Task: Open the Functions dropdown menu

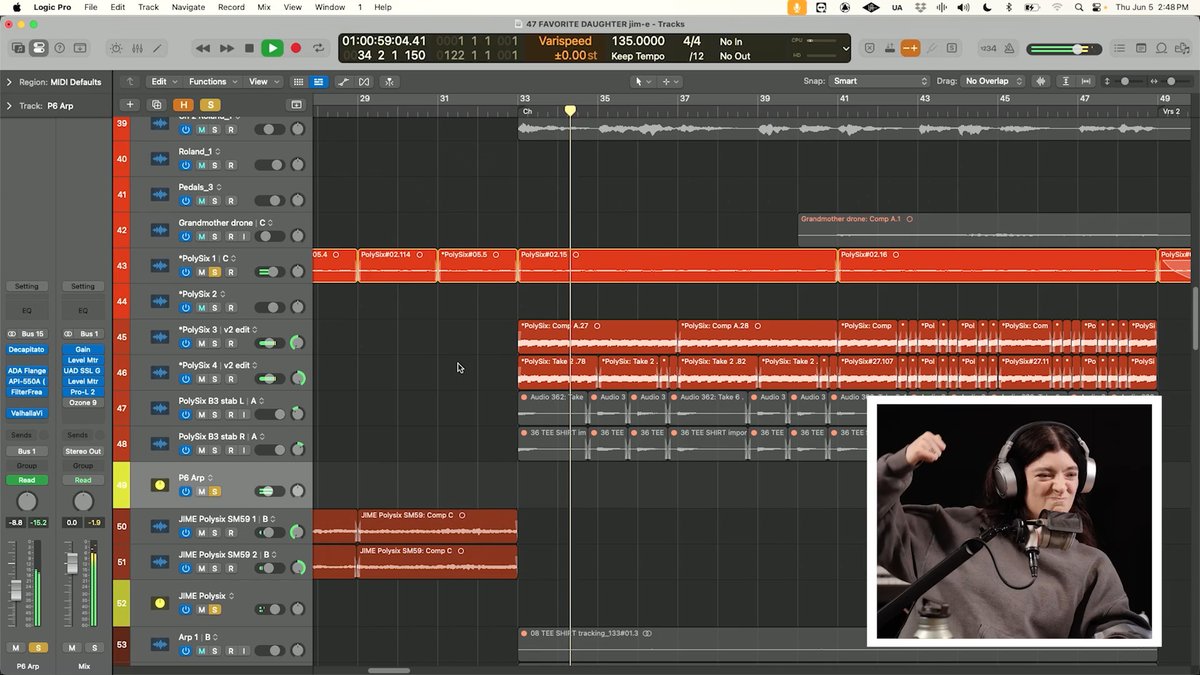Action: [213, 82]
